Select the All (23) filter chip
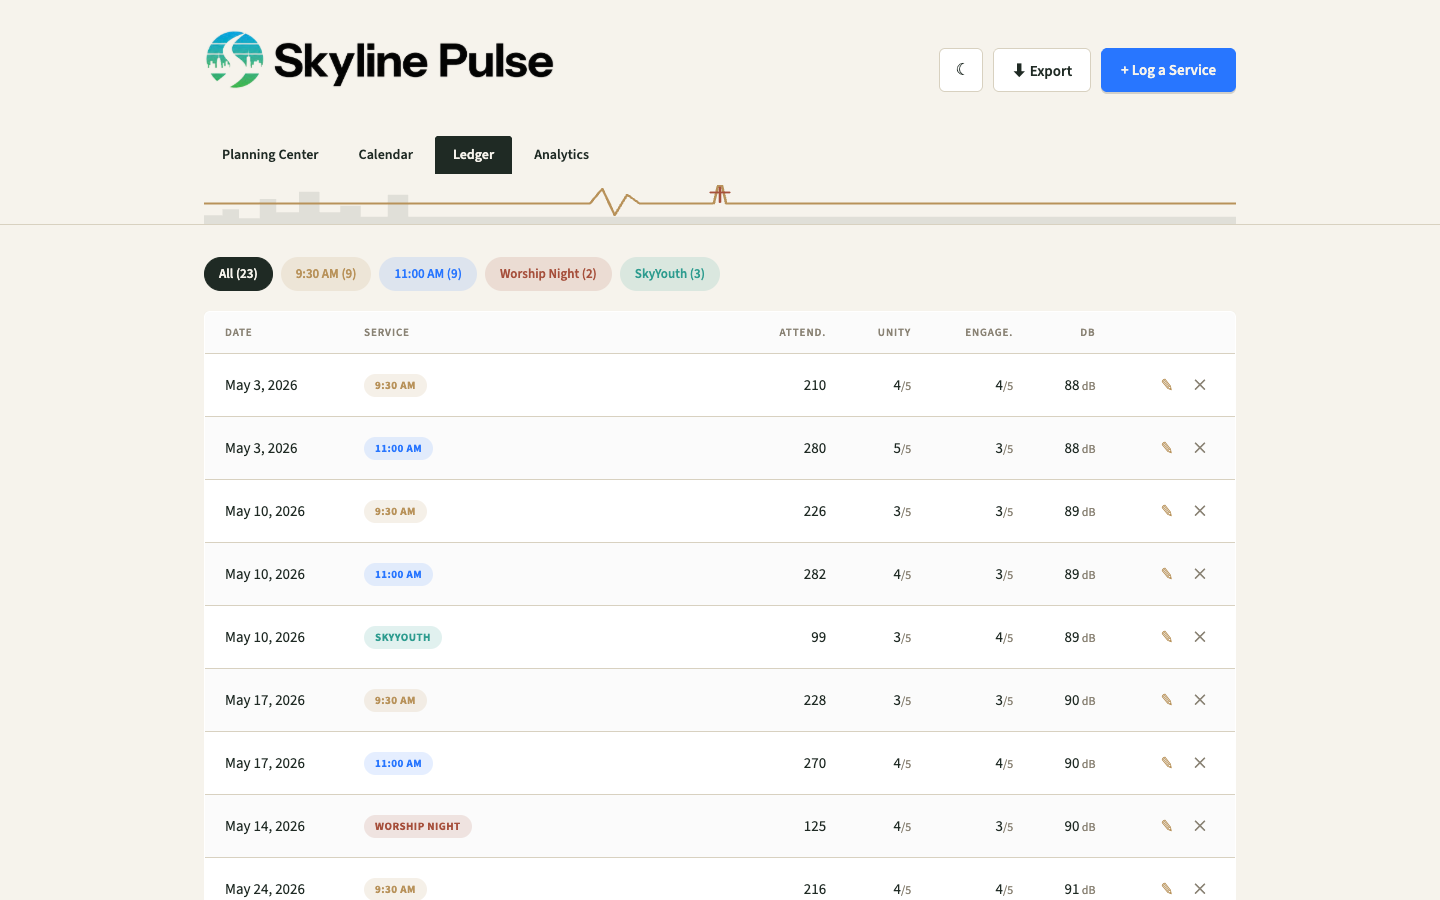Viewport: 1440px width, 900px height. pyautogui.click(x=238, y=274)
